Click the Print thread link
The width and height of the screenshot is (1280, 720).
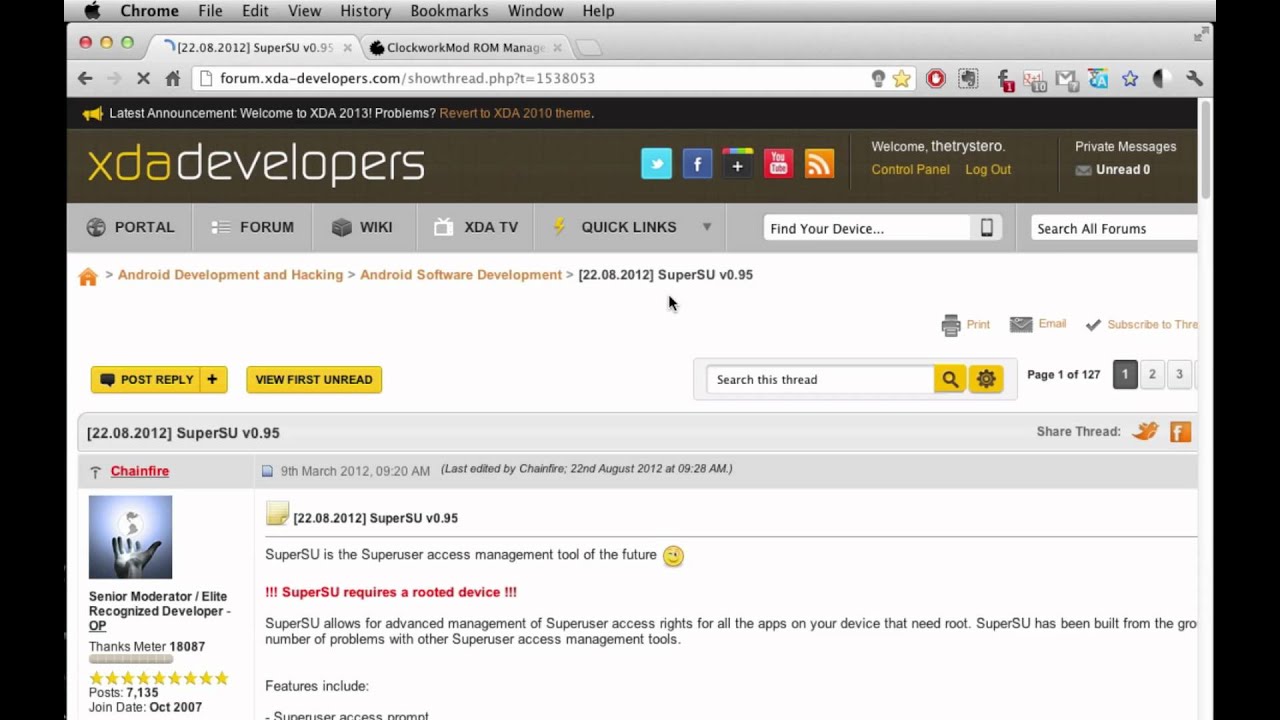[966, 324]
